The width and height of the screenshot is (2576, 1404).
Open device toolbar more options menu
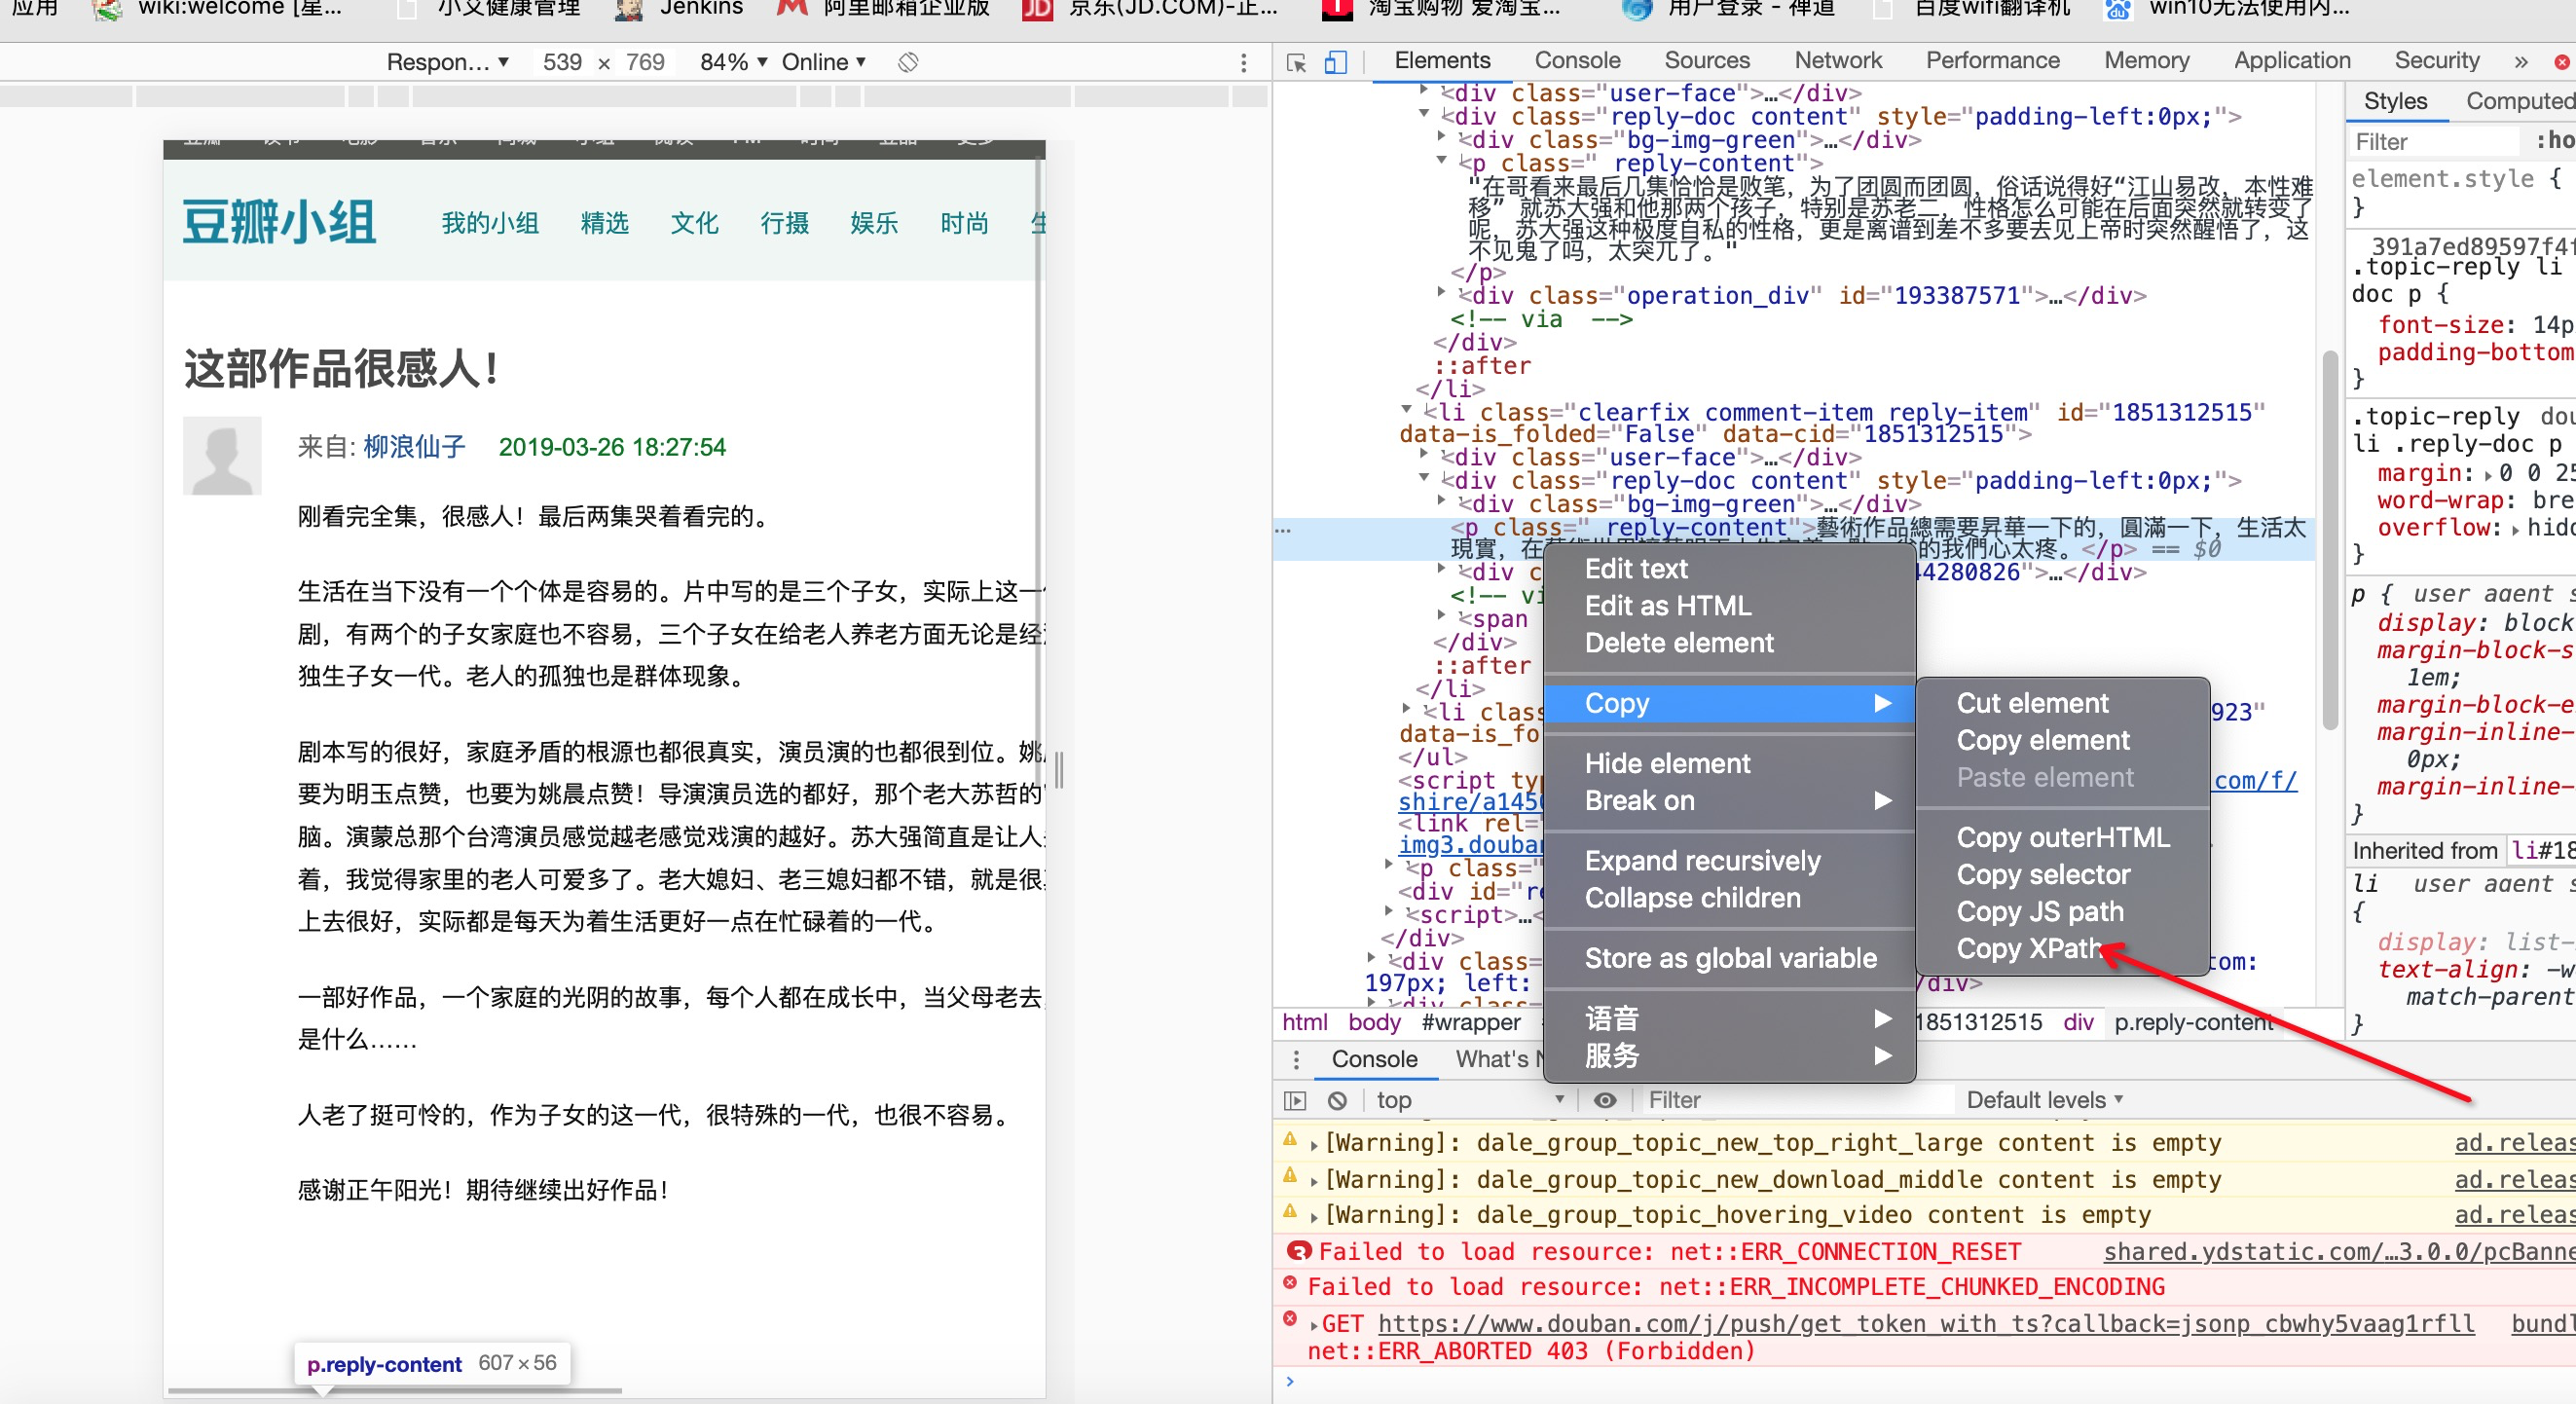click(x=1243, y=62)
